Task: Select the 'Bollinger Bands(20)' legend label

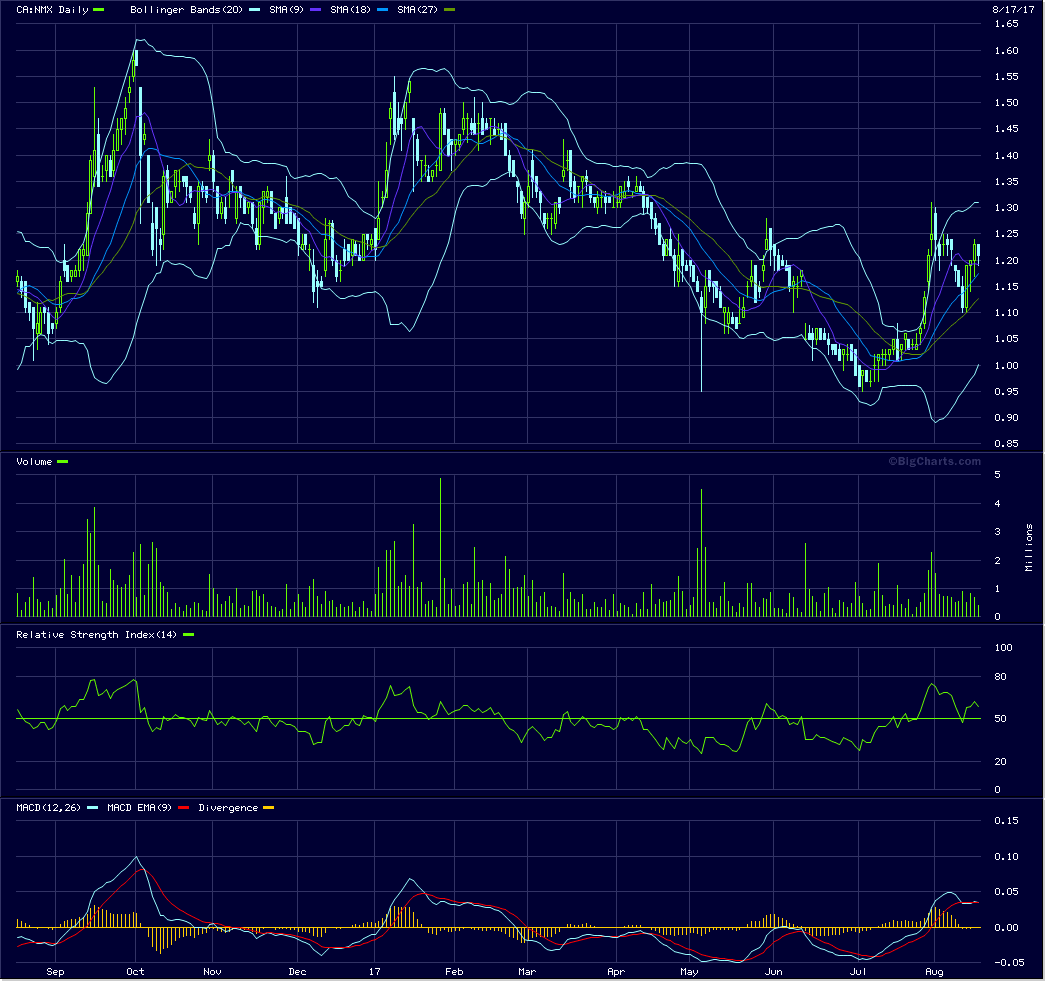Action: [186, 10]
